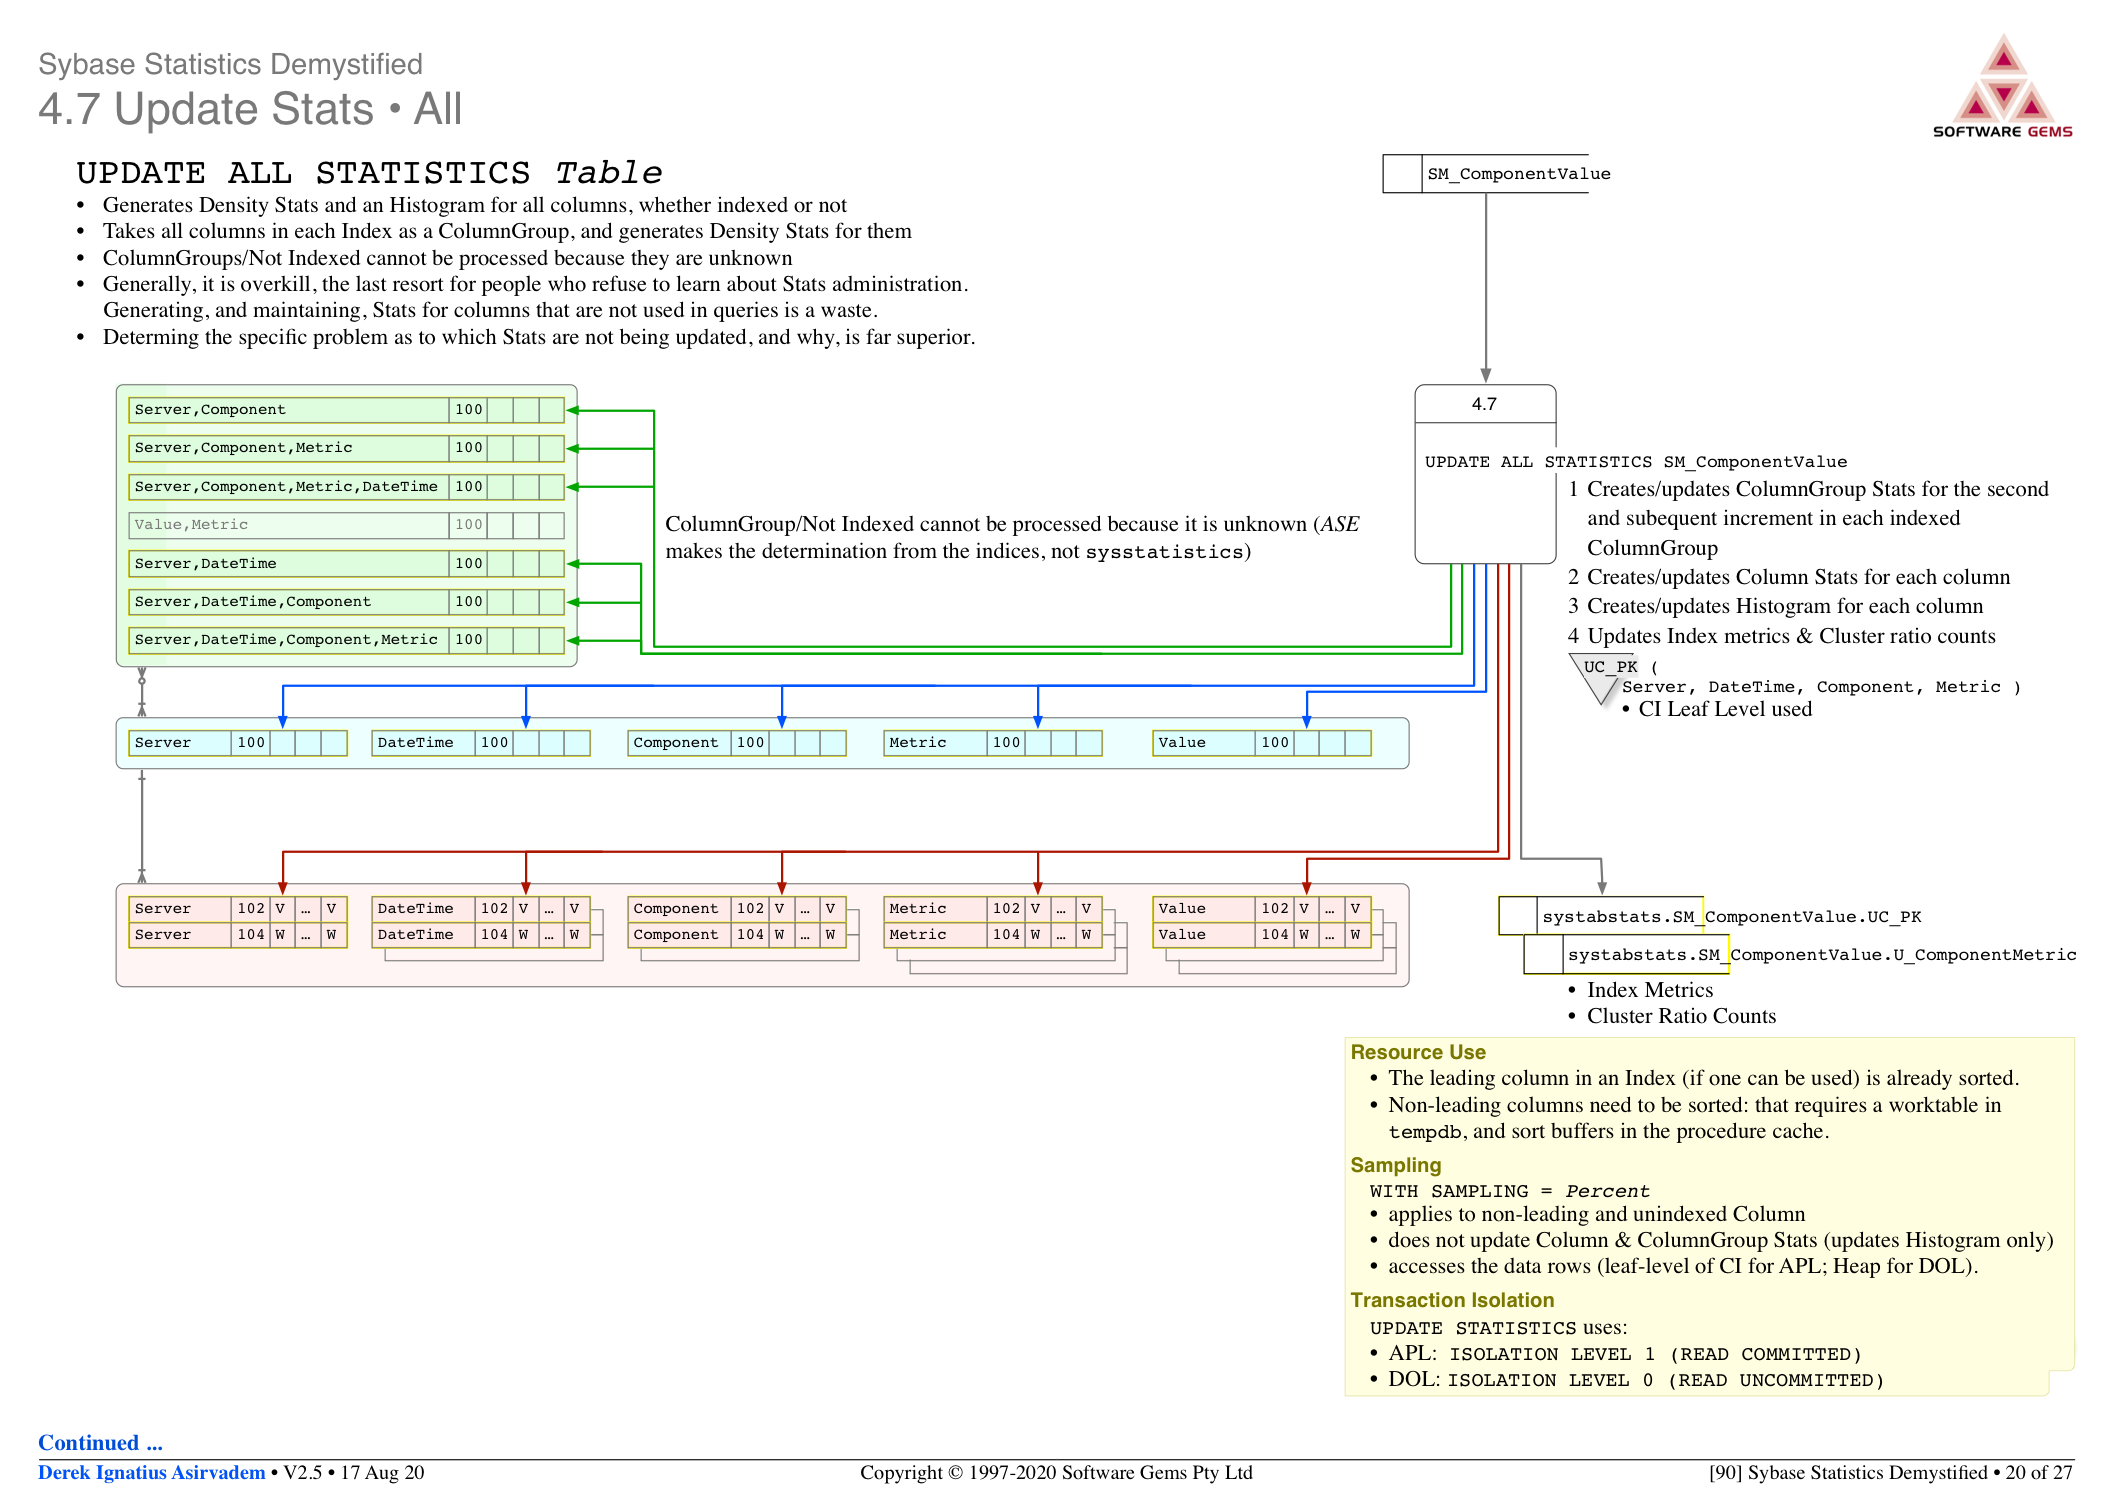Click the Derek Ignatius Asirvadem author link
The width and height of the screenshot is (2112, 1492).
click(152, 1472)
